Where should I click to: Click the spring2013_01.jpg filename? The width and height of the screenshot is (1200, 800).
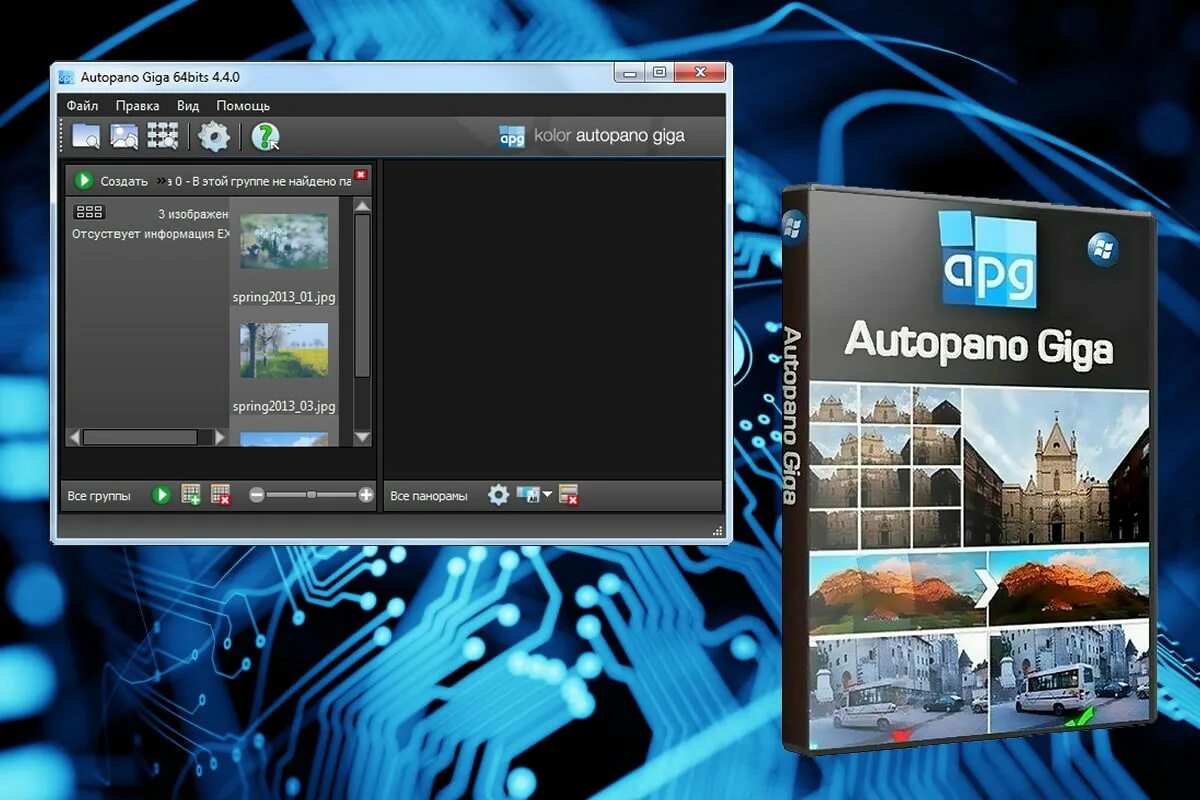[284, 298]
